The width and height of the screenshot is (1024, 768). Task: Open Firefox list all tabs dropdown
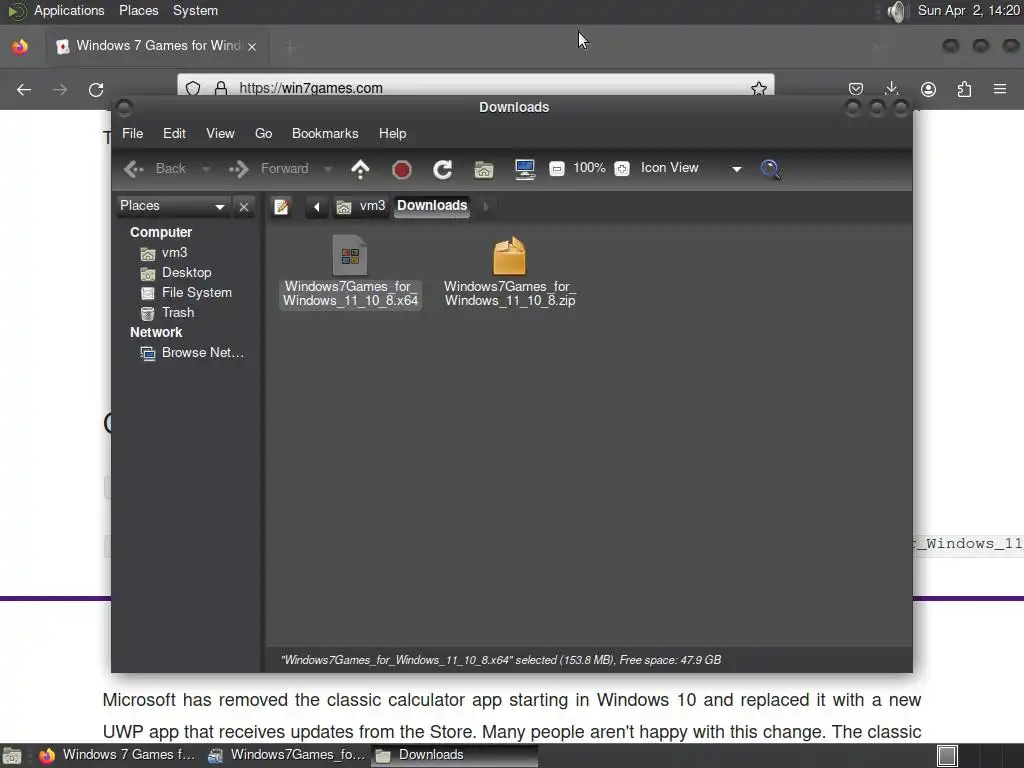click(x=879, y=46)
